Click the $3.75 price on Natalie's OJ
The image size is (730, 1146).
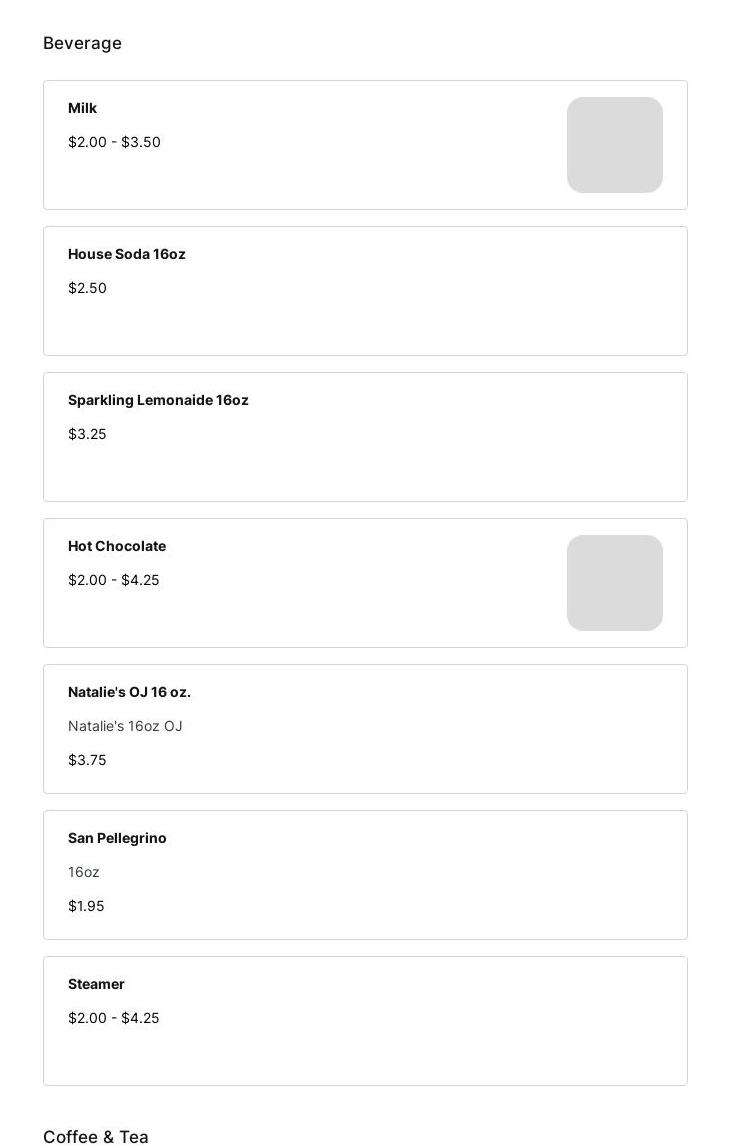coord(87,760)
